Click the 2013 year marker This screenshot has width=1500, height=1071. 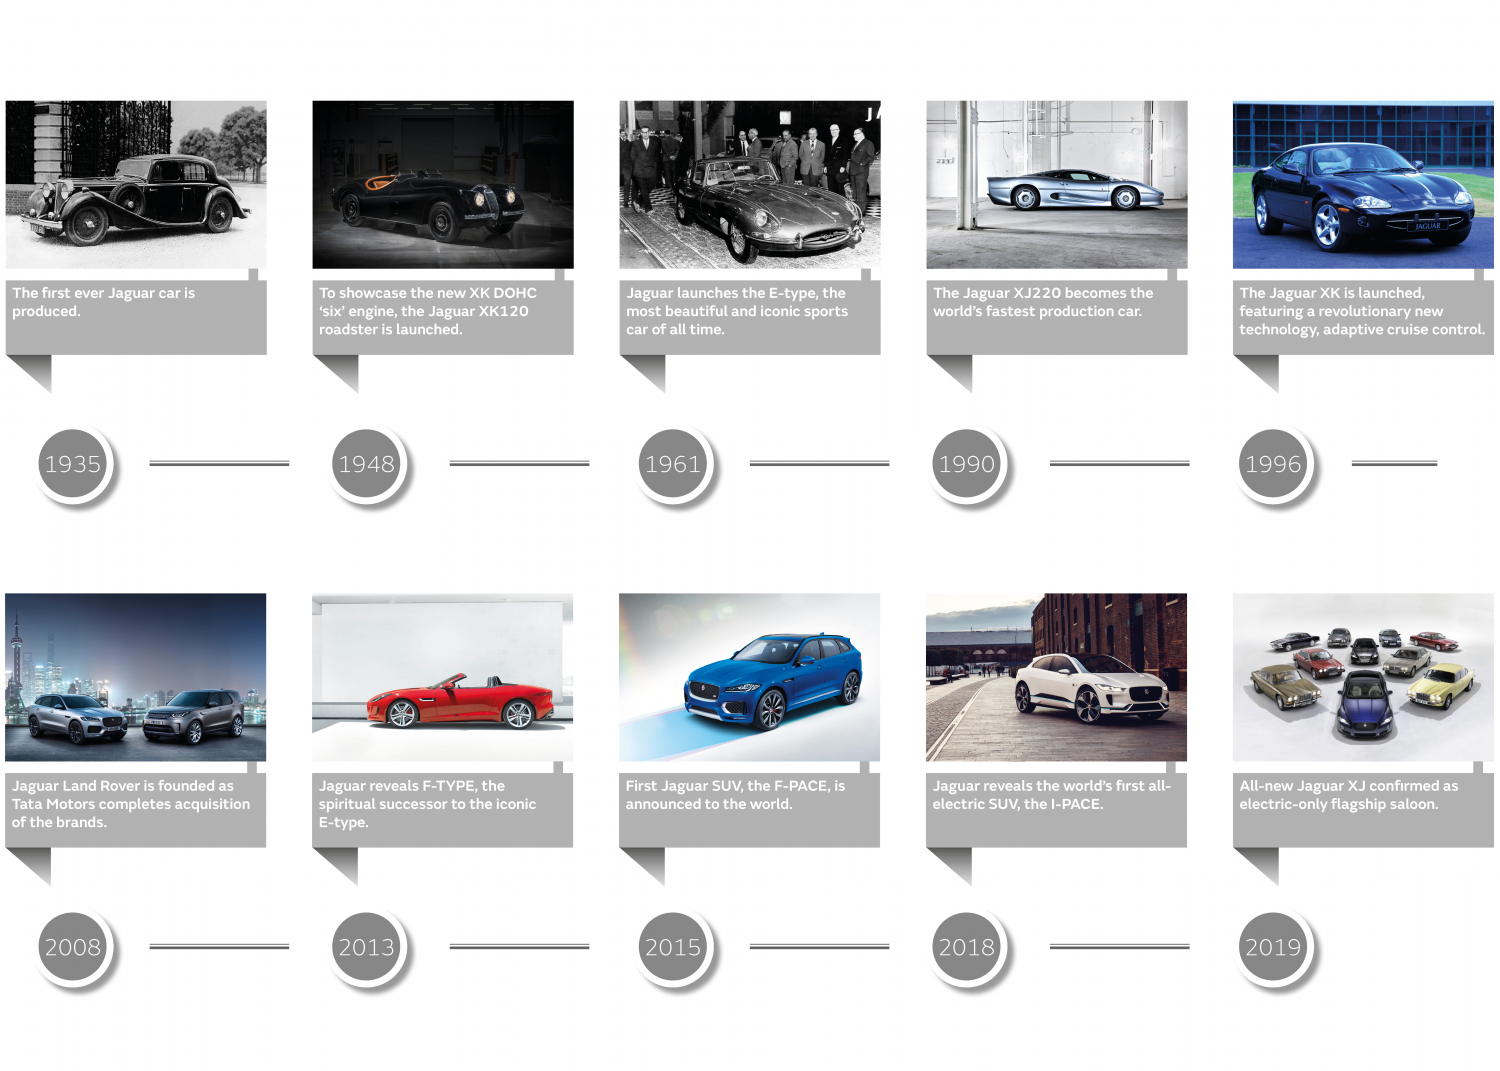click(x=367, y=947)
